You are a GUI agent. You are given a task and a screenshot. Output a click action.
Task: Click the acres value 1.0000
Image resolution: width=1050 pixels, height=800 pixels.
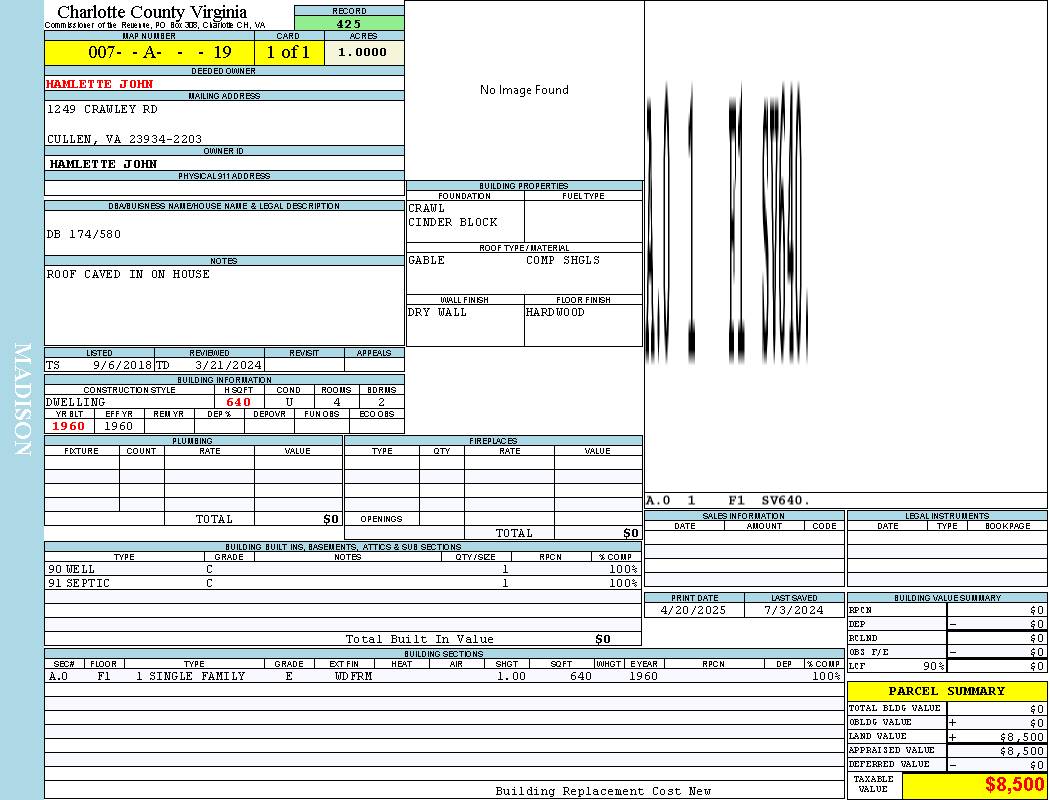click(363, 52)
